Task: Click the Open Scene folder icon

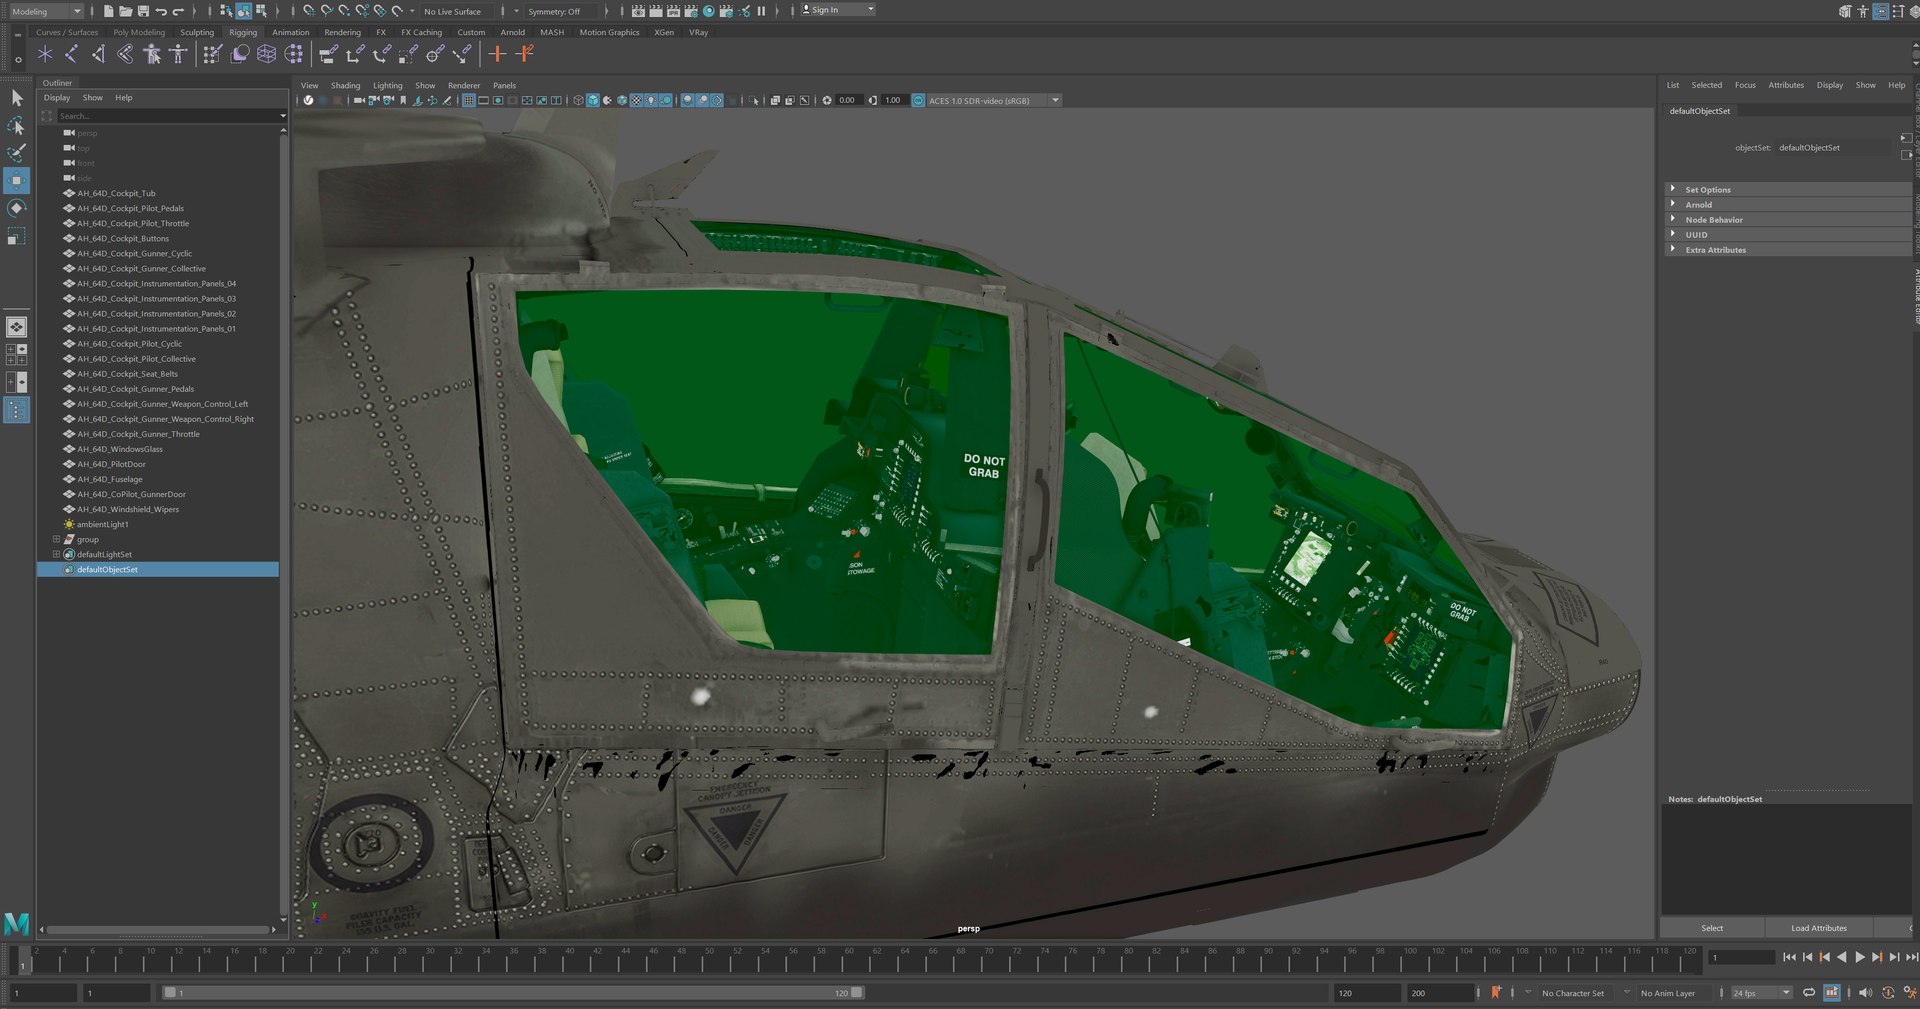Action: point(125,11)
